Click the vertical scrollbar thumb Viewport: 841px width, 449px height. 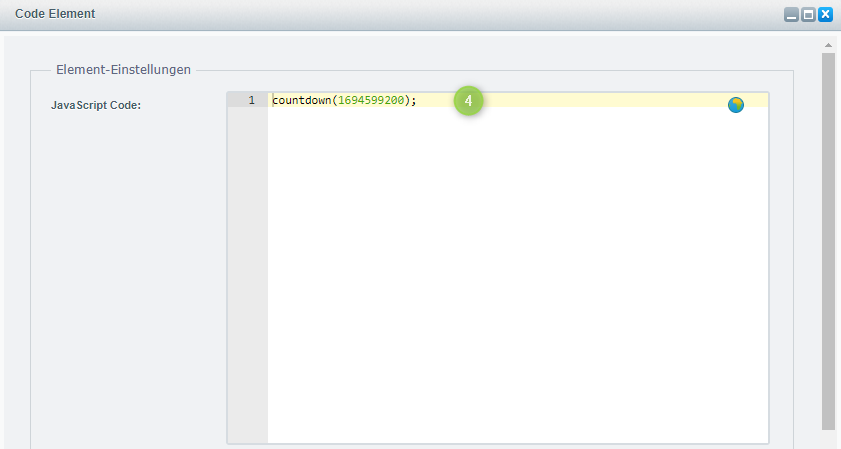point(828,241)
